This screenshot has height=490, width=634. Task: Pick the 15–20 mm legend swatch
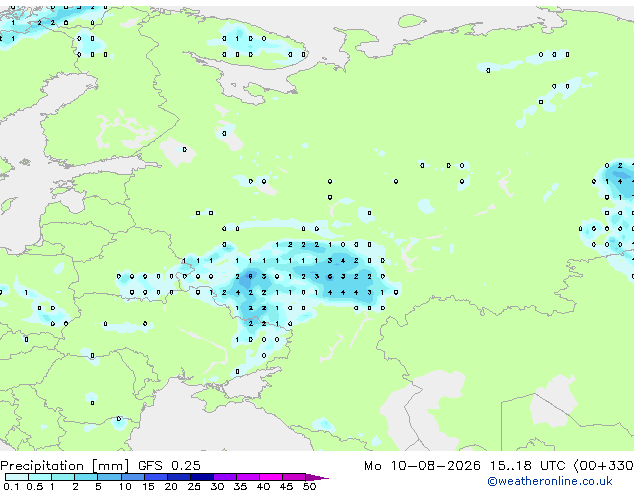tap(155, 477)
